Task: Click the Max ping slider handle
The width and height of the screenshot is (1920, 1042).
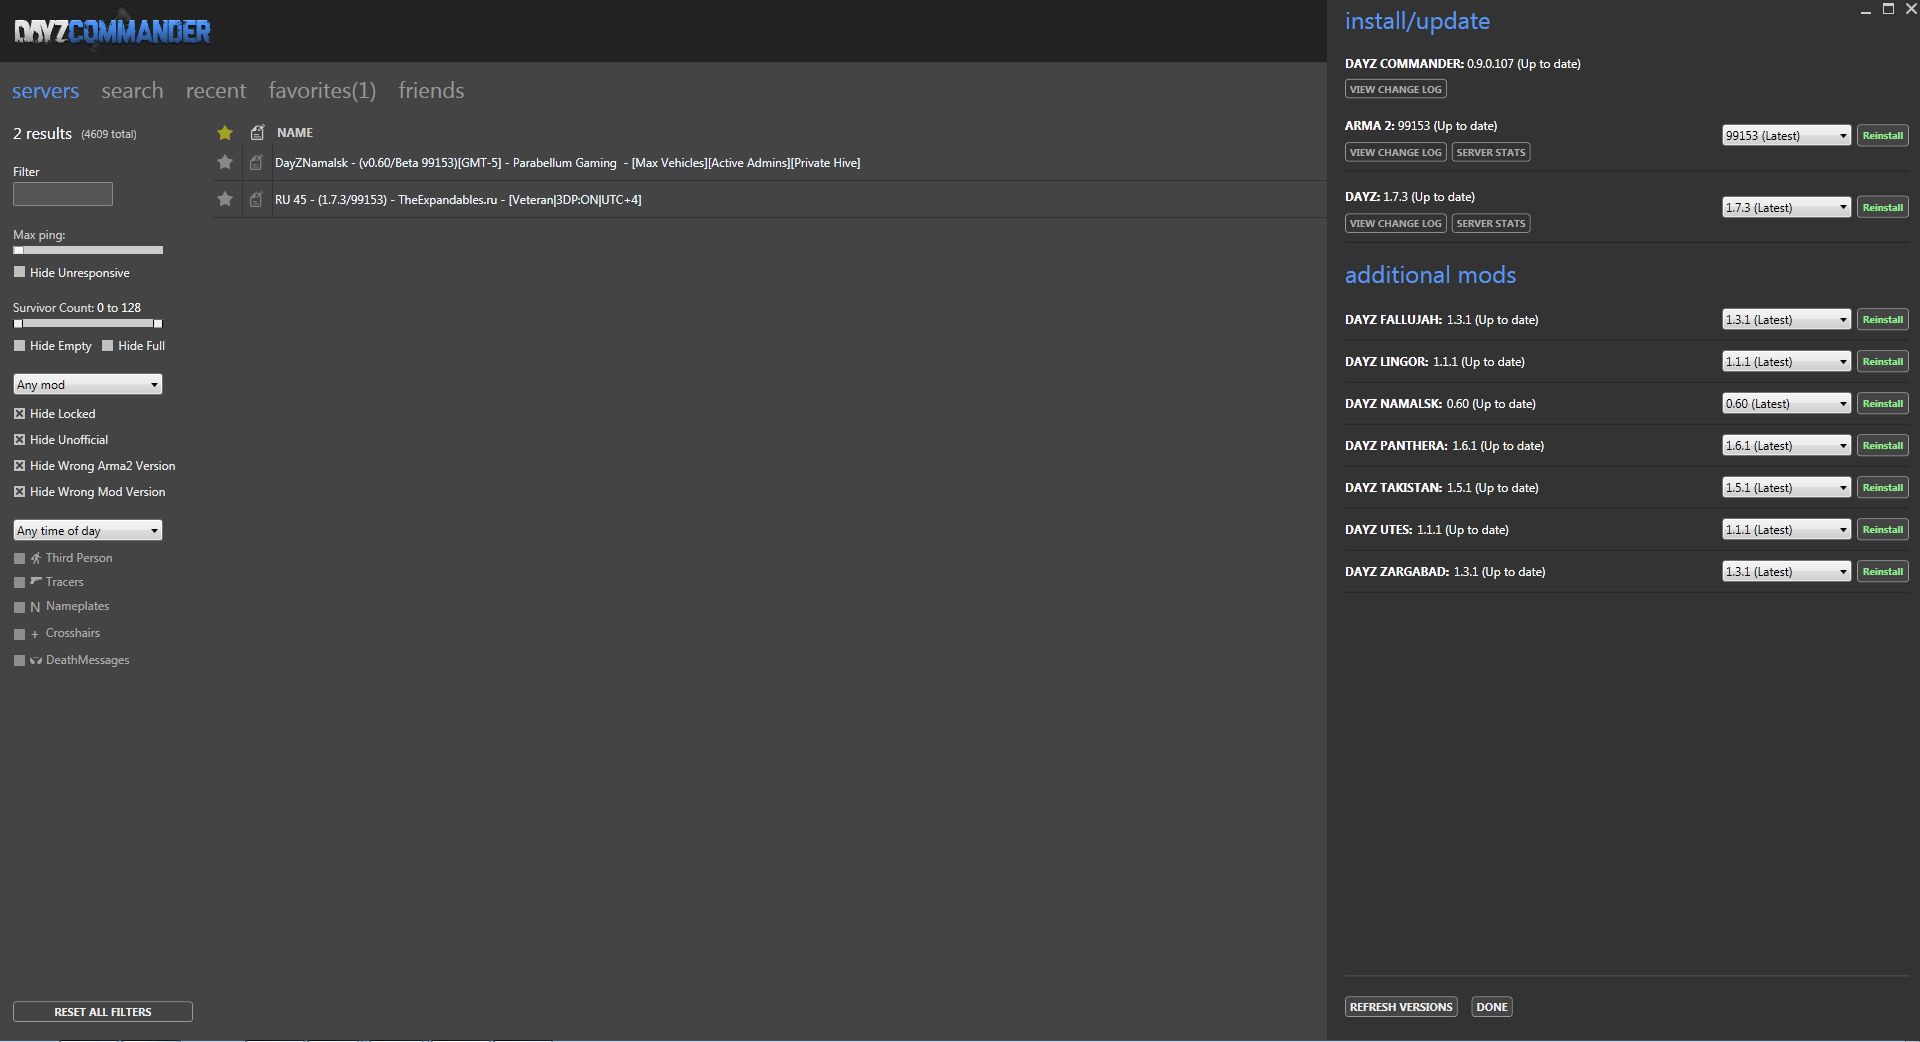Action: 18,250
